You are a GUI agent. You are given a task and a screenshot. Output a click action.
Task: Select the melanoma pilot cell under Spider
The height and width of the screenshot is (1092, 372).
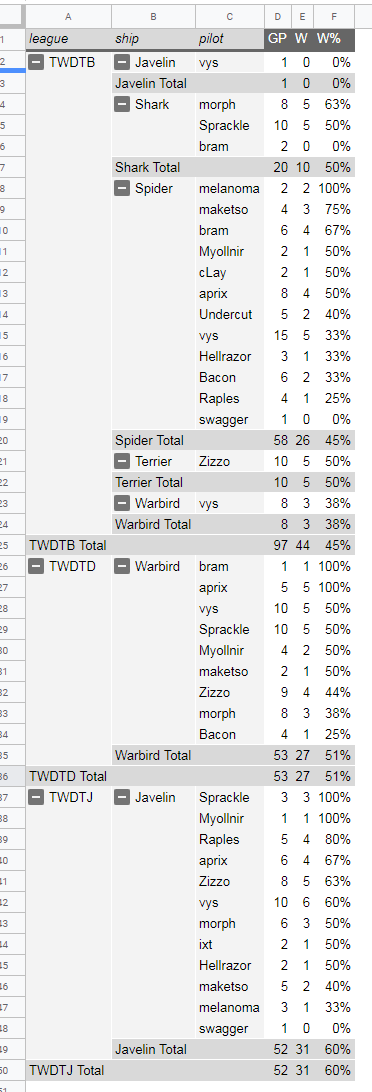pyautogui.click(x=230, y=188)
